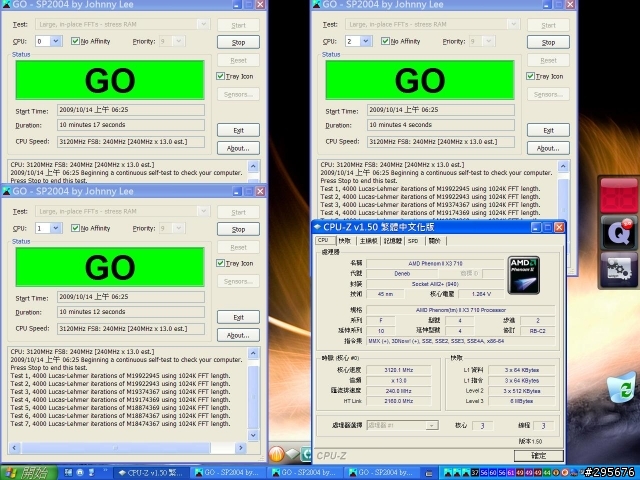
Task: Uncheck Tray Icon in the CPU 1 window
Action: pyautogui.click(x=220, y=263)
